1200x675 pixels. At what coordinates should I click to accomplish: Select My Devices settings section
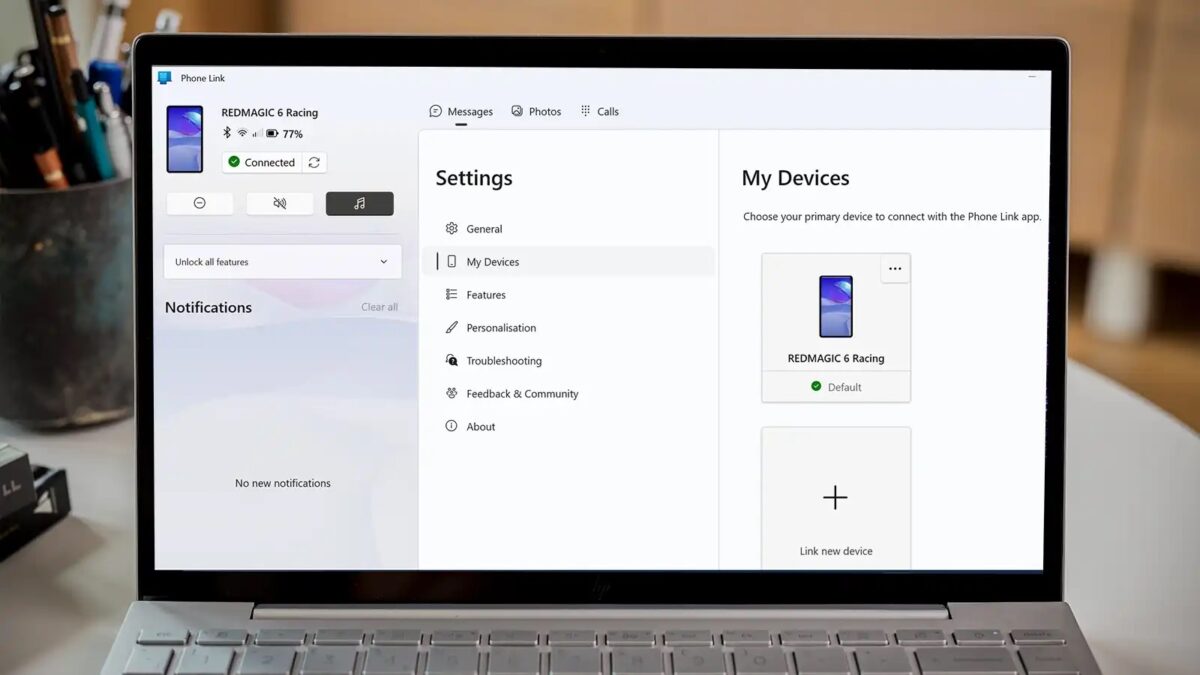[568, 262]
